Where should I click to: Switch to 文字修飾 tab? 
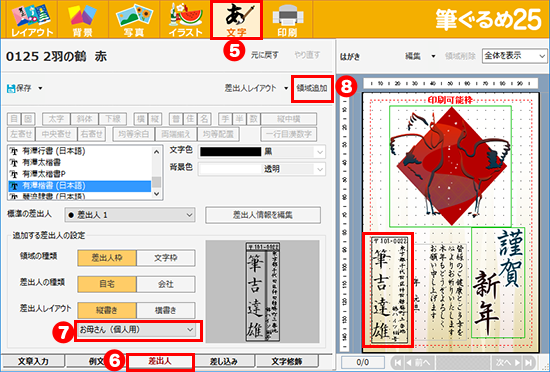coord(287,361)
